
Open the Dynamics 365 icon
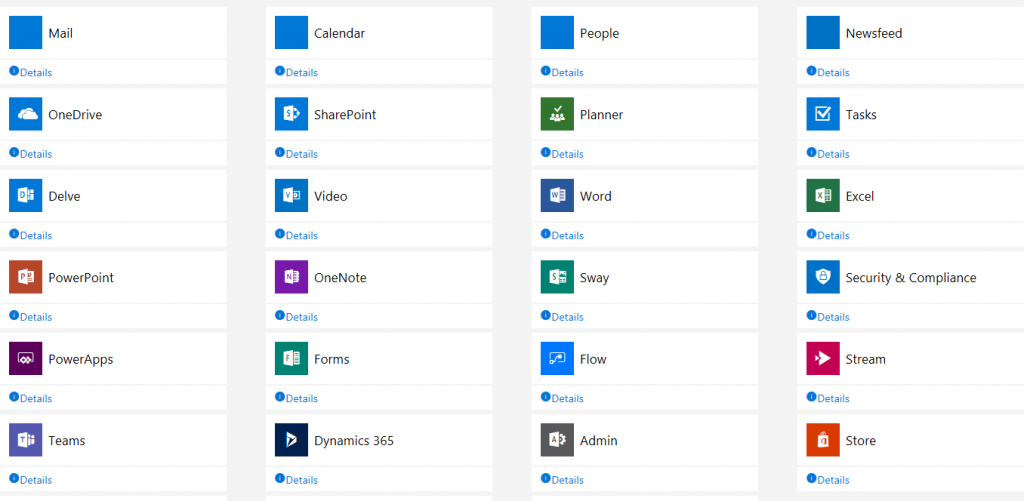pos(291,440)
